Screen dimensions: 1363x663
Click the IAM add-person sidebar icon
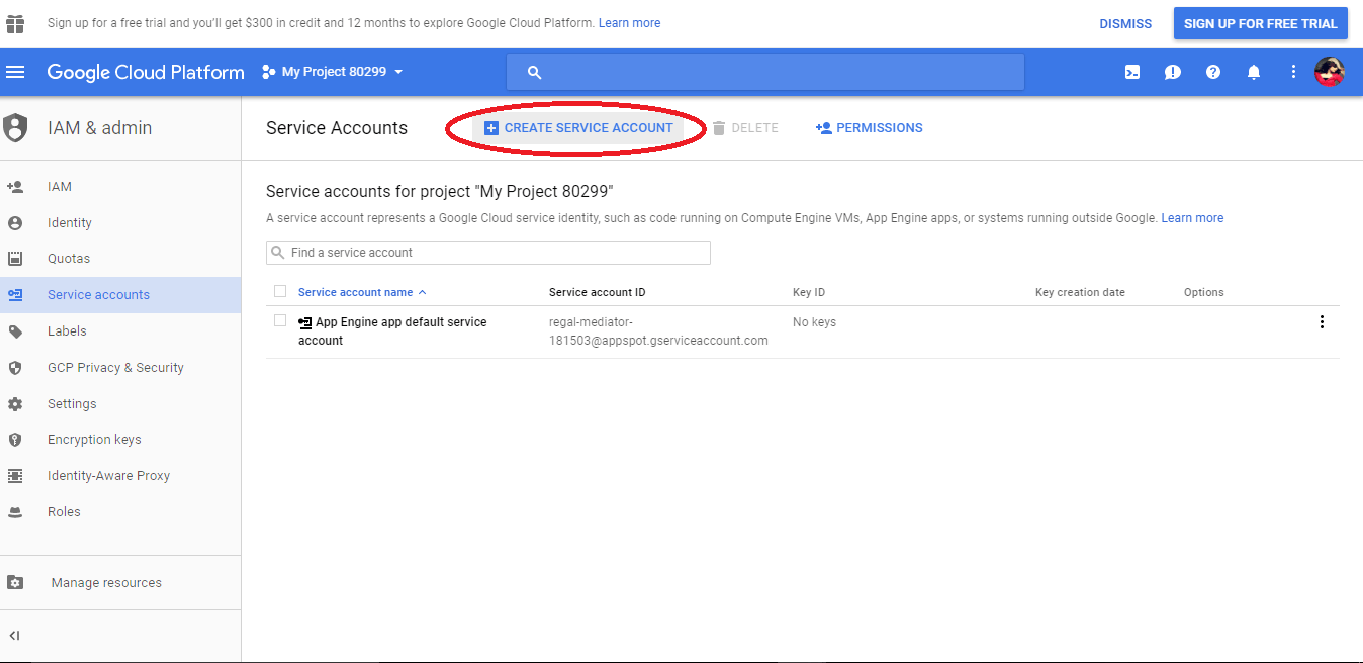pos(15,187)
